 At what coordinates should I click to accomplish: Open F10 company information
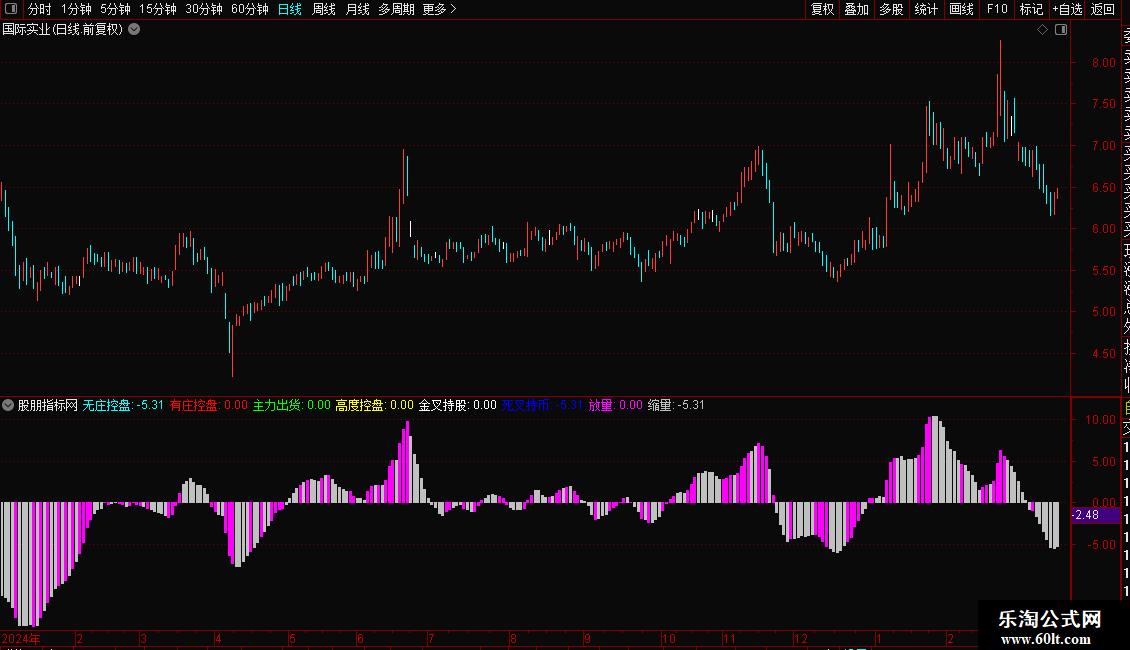click(x=997, y=9)
